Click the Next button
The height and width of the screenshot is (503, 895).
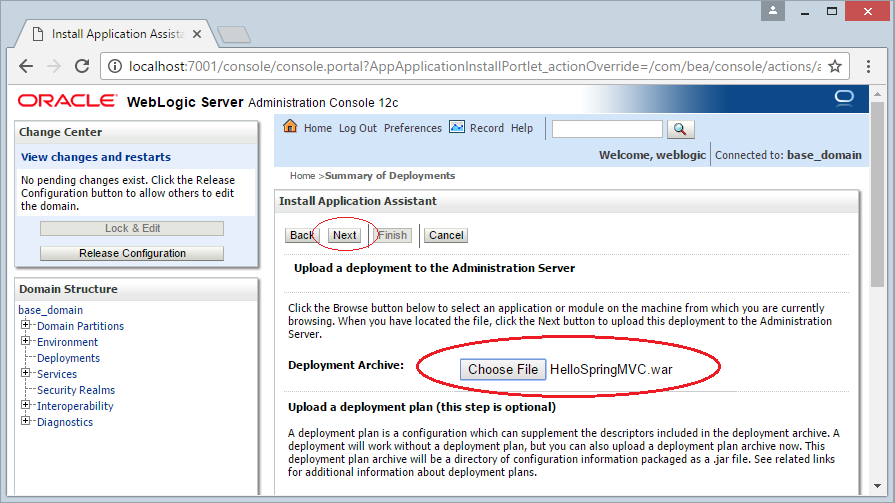pyautogui.click(x=345, y=235)
